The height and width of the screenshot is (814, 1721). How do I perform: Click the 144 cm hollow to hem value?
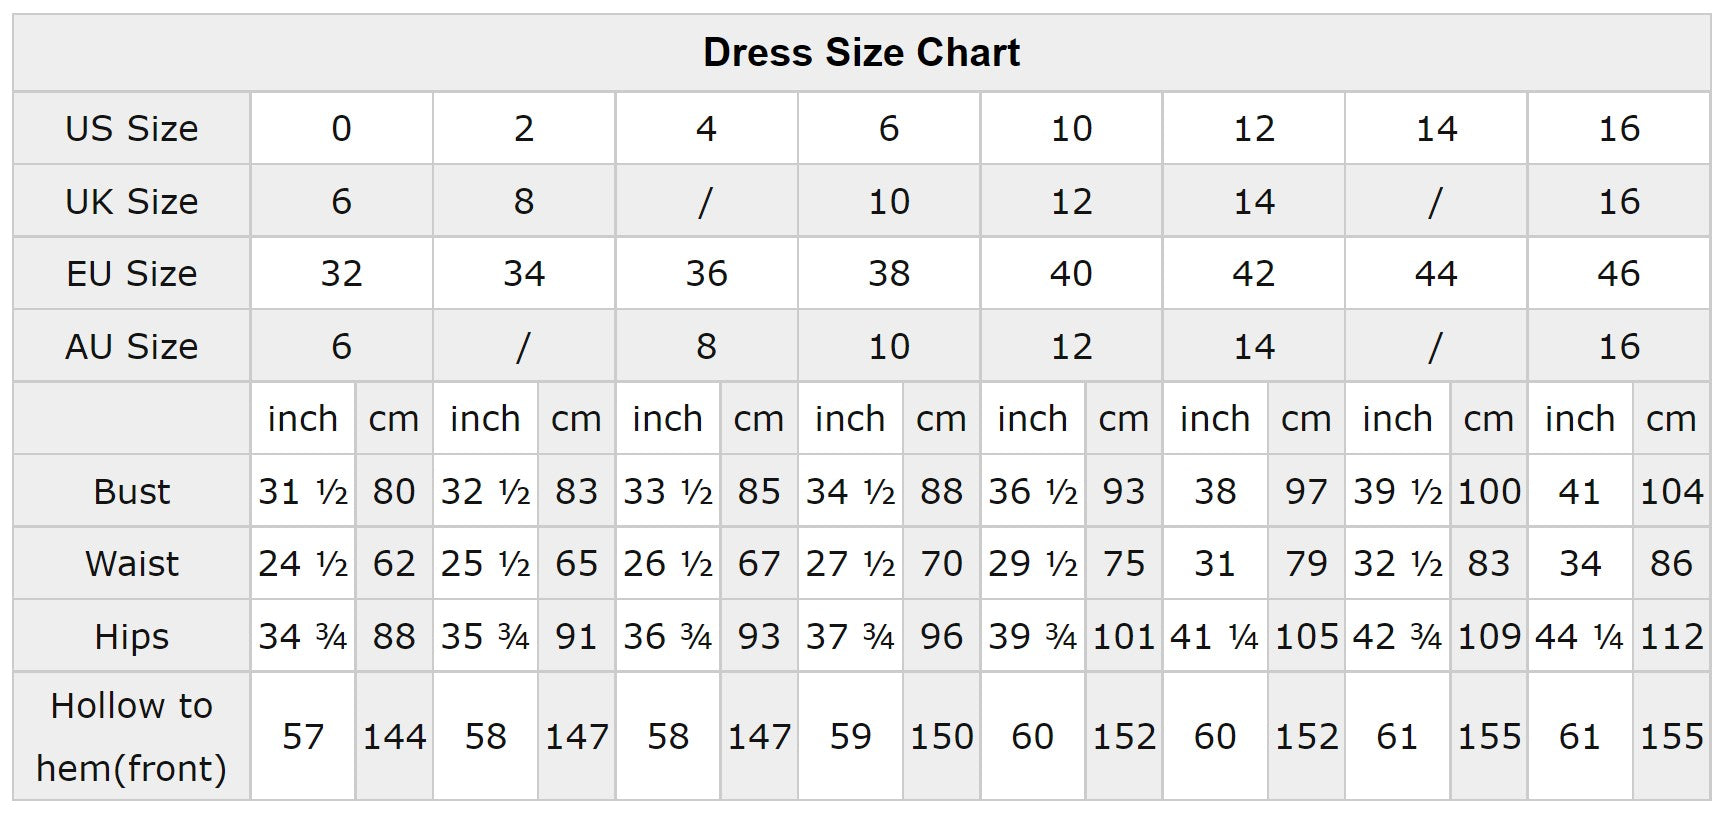pos(394,737)
